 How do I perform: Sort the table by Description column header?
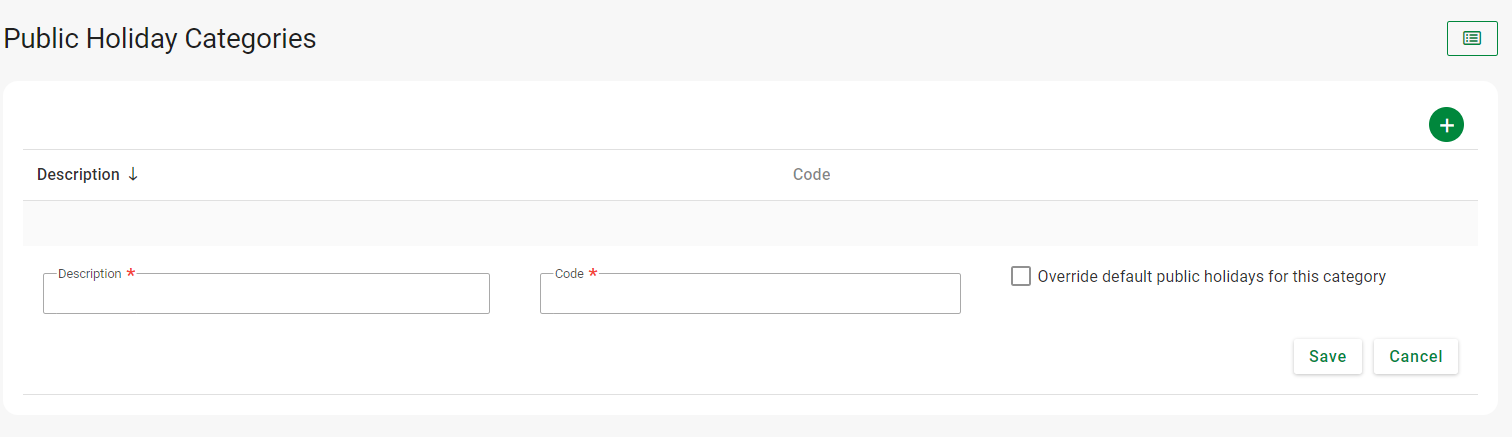coord(78,174)
